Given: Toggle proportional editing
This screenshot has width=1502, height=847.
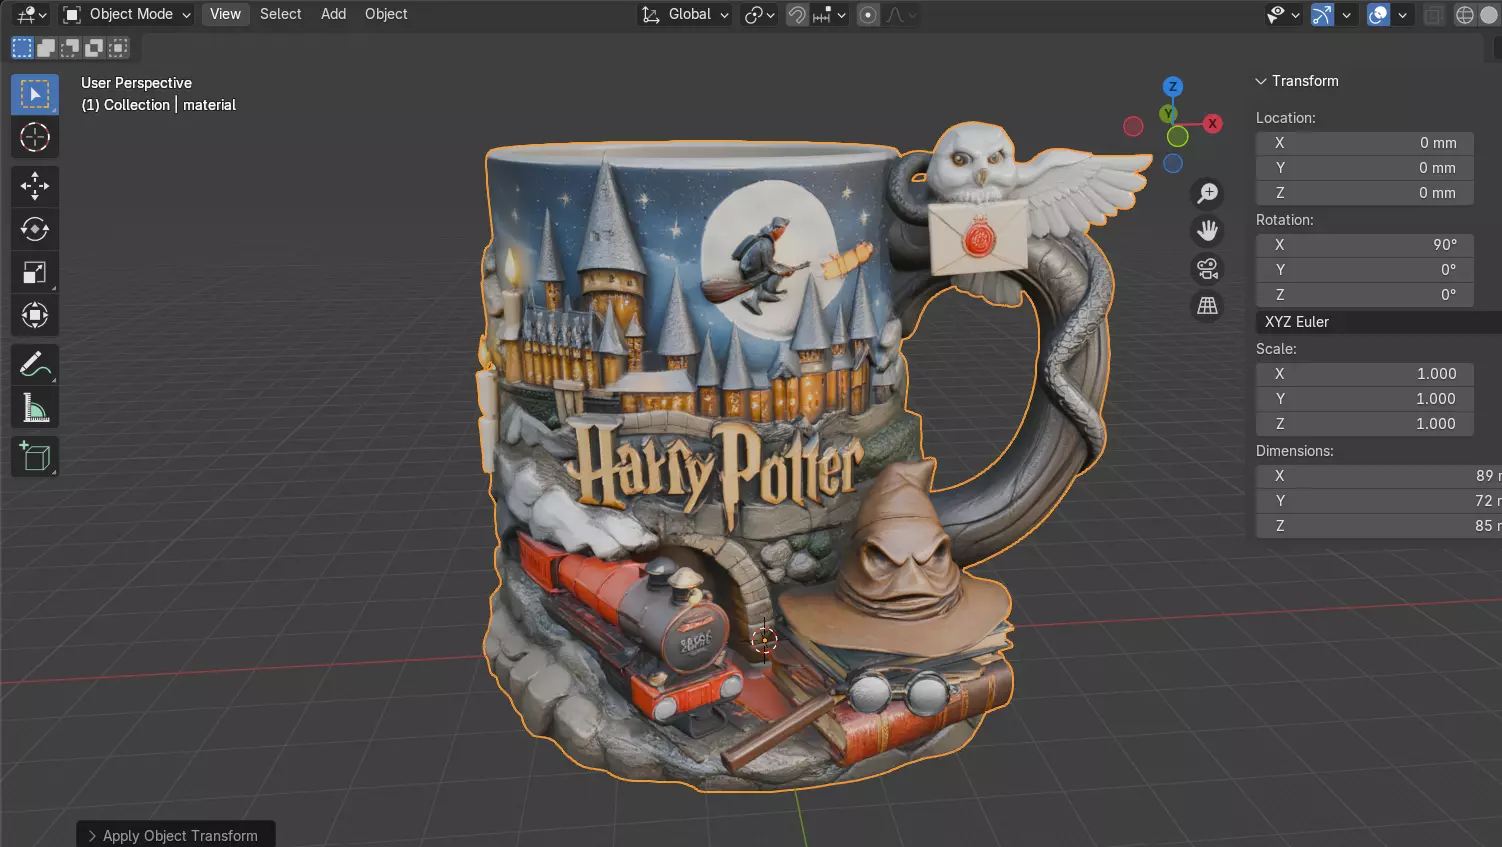Looking at the screenshot, I should [868, 15].
